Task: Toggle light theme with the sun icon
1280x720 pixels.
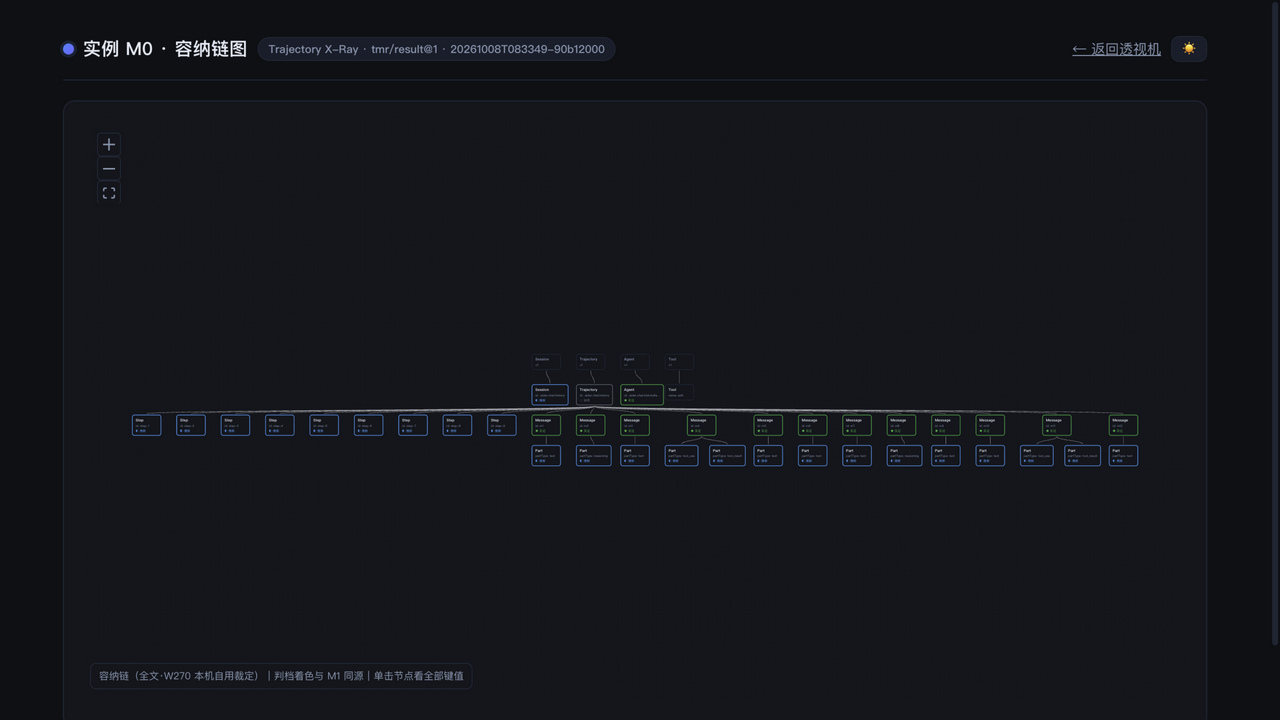Action: point(1189,49)
